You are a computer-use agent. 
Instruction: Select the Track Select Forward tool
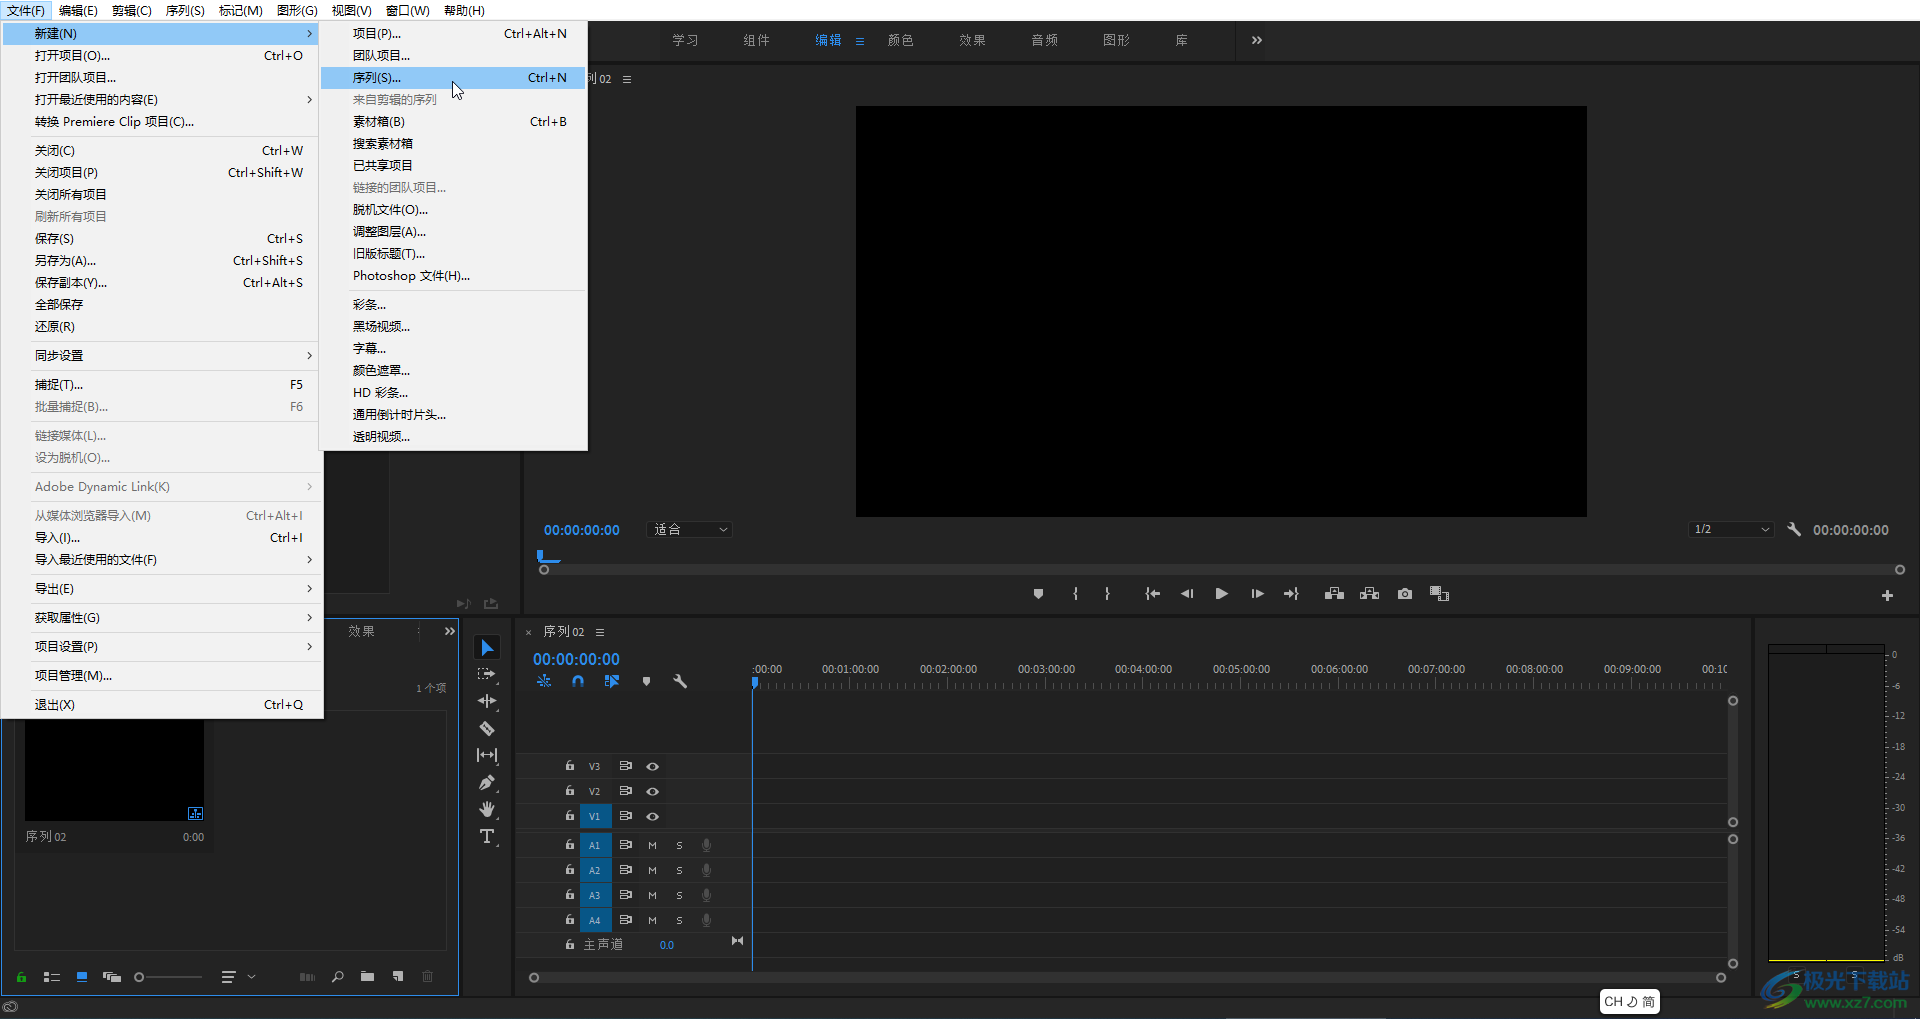[487, 674]
